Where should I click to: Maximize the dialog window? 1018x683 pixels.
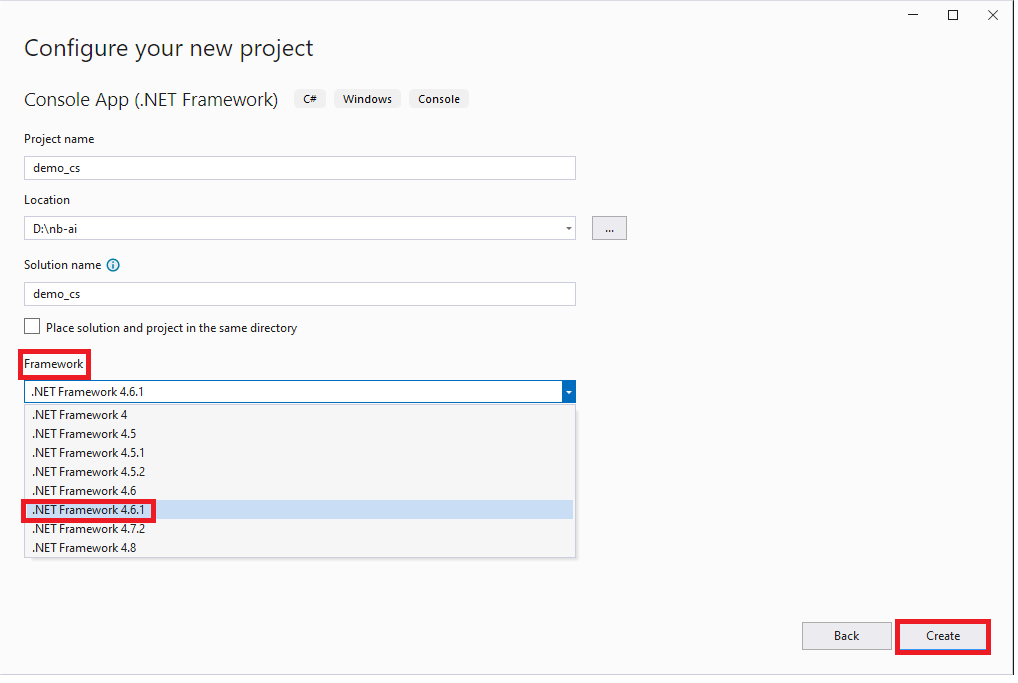pos(953,15)
